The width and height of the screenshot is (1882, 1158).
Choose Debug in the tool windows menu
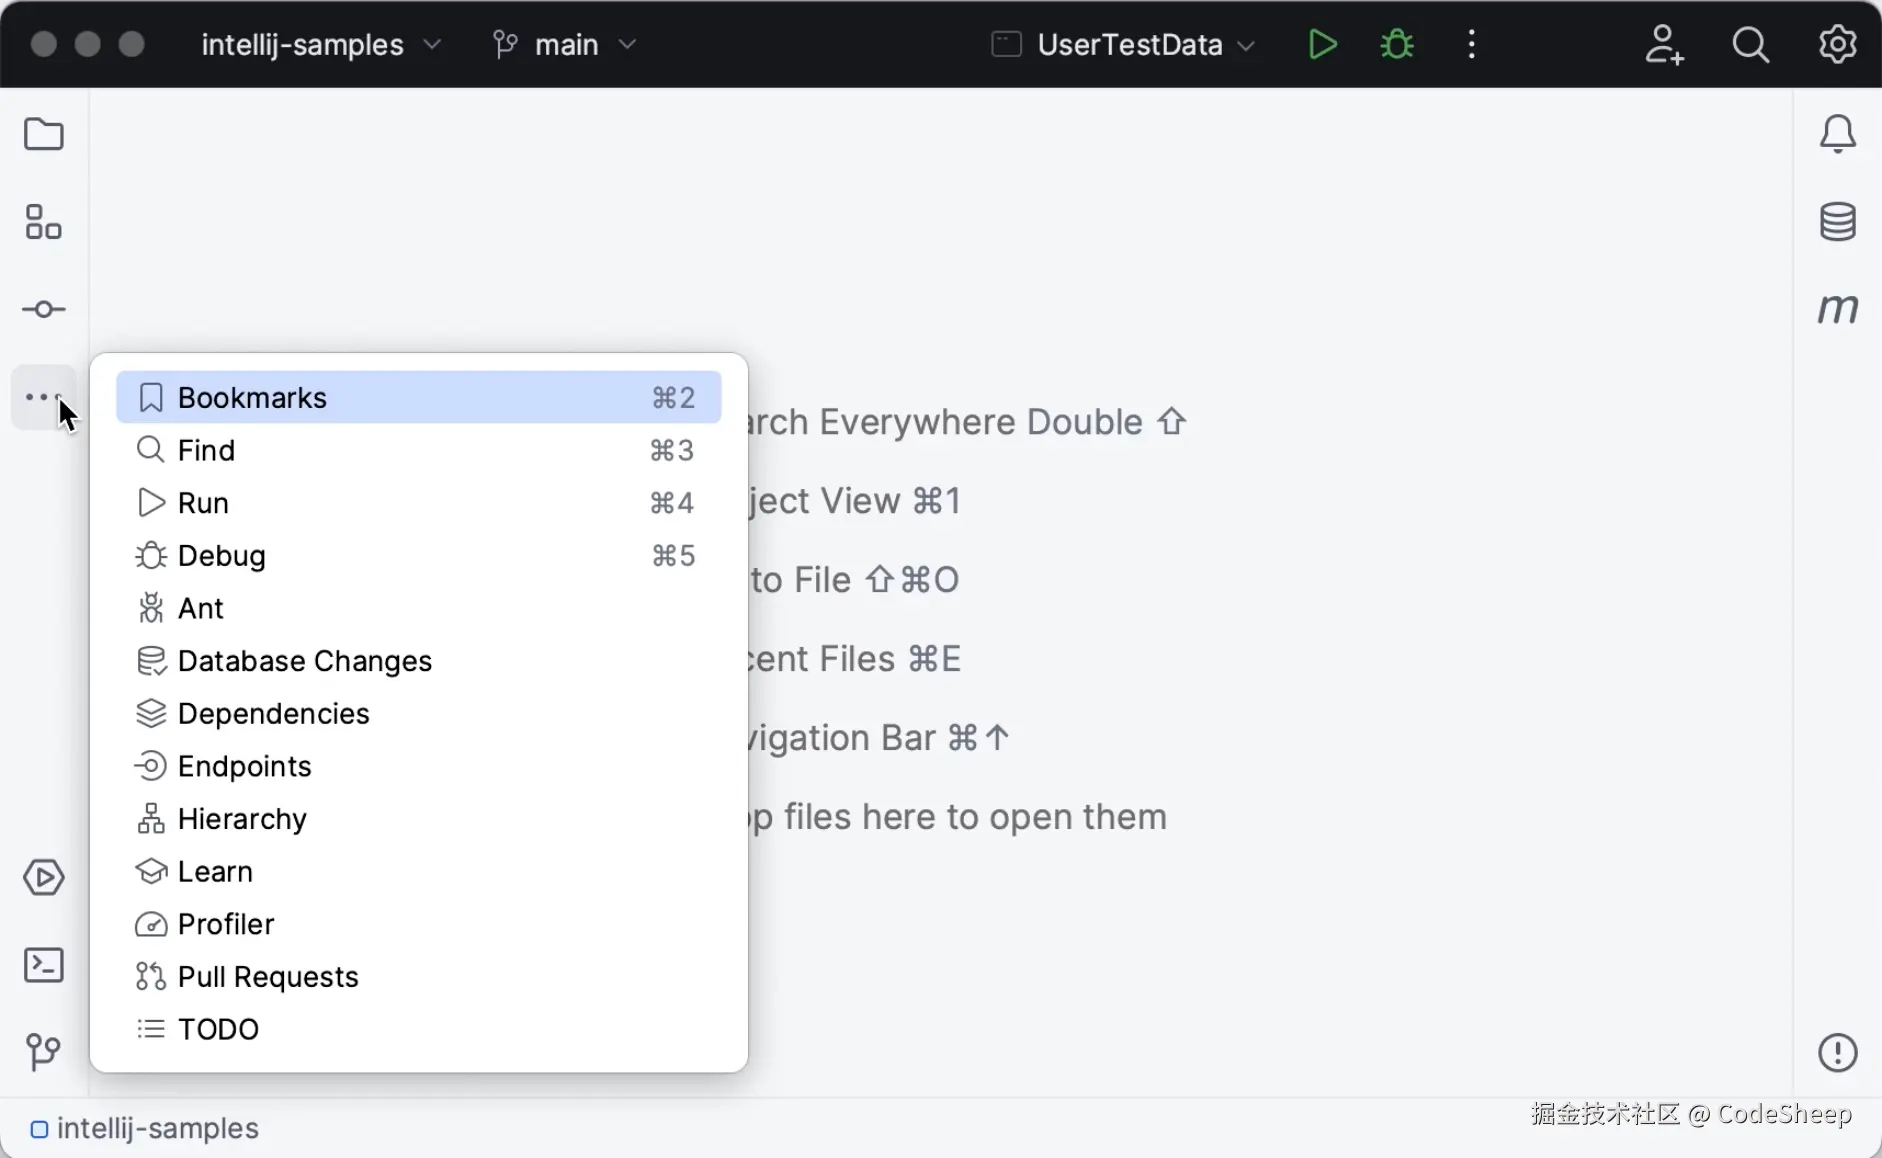coord(418,555)
